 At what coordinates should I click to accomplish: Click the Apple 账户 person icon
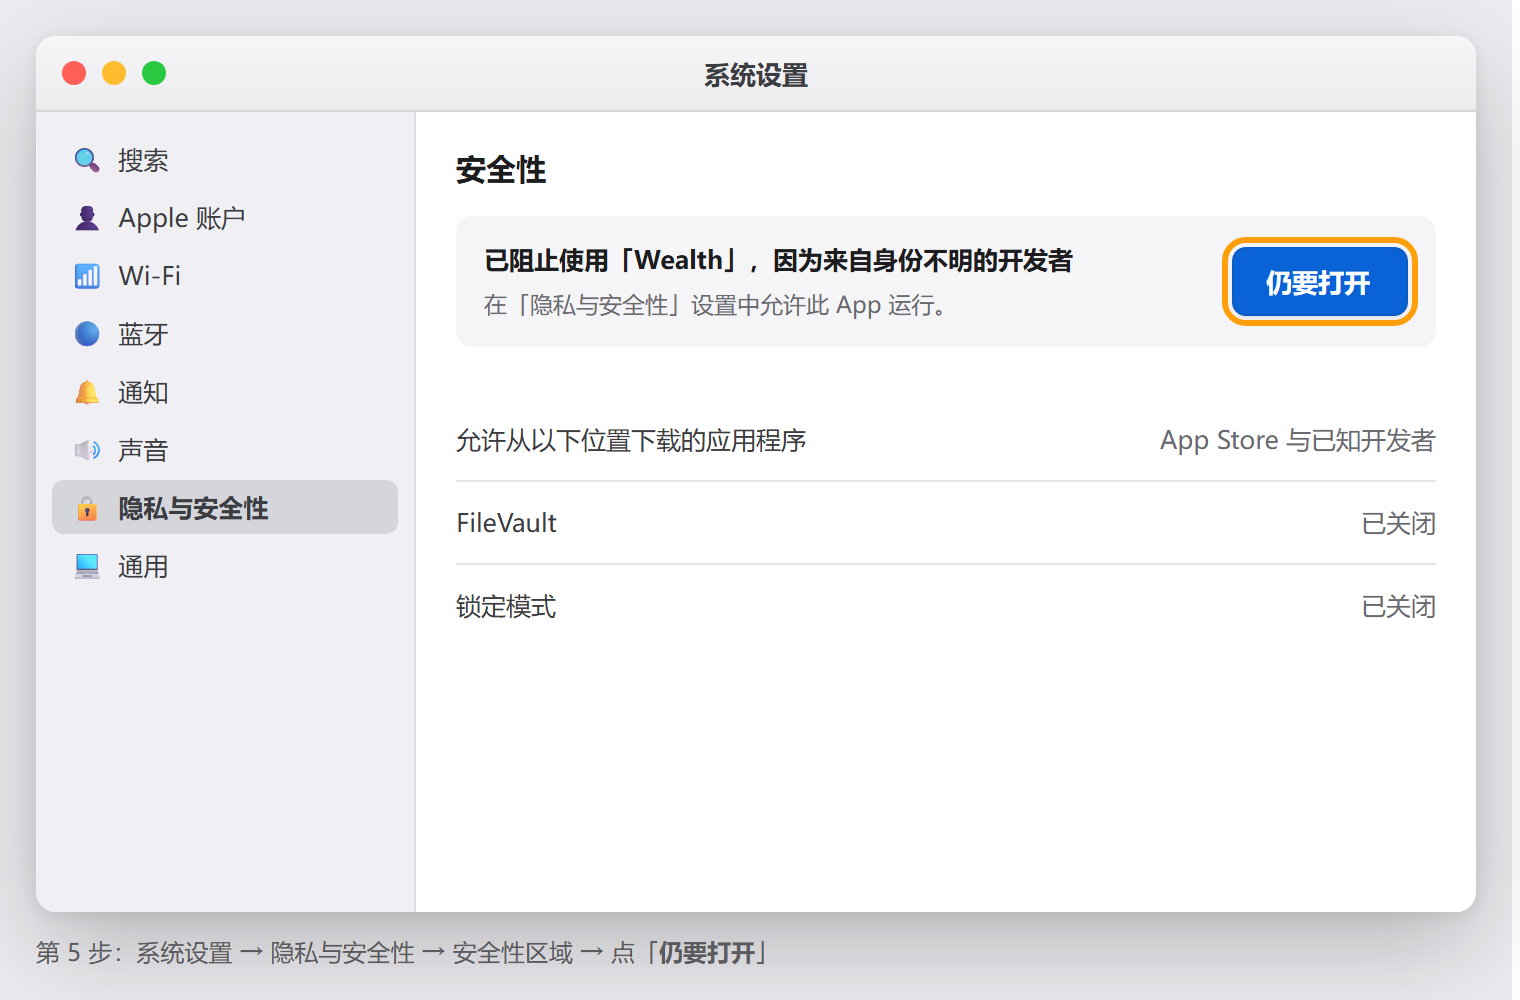(87, 218)
